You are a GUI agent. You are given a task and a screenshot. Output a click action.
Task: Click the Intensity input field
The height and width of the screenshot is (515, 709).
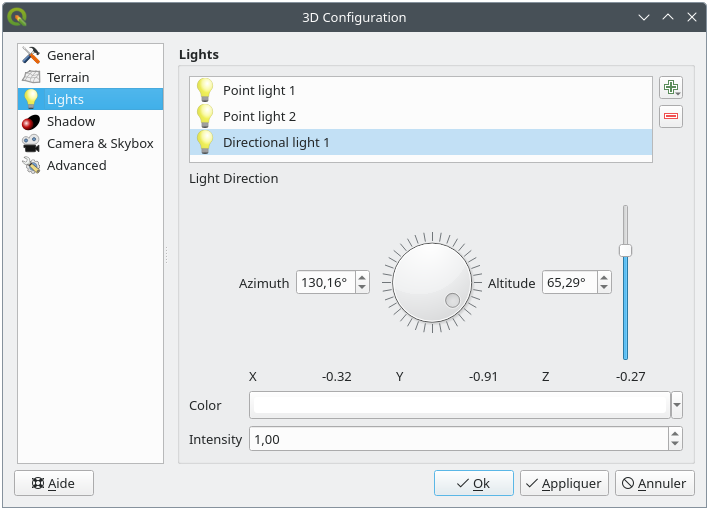[458, 439]
